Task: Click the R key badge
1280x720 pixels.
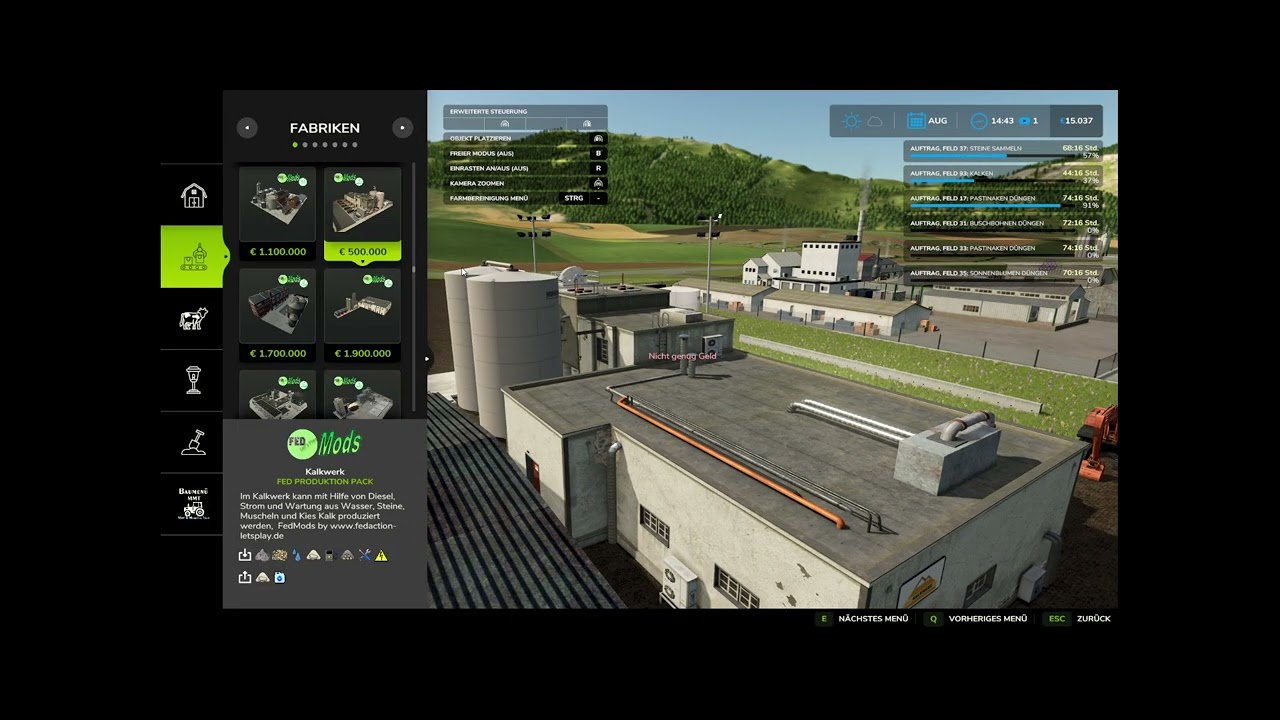Action: pos(598,168)
